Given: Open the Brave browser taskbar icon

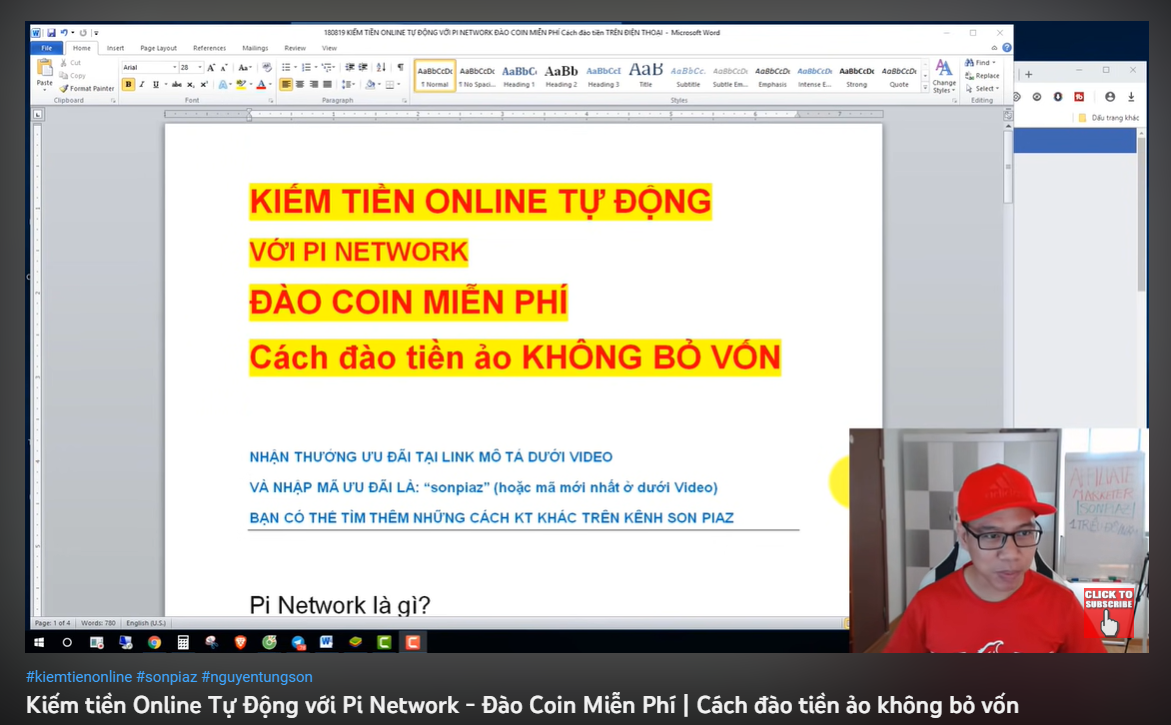Looking at the screenshot, I should click(x=240, y=642).
